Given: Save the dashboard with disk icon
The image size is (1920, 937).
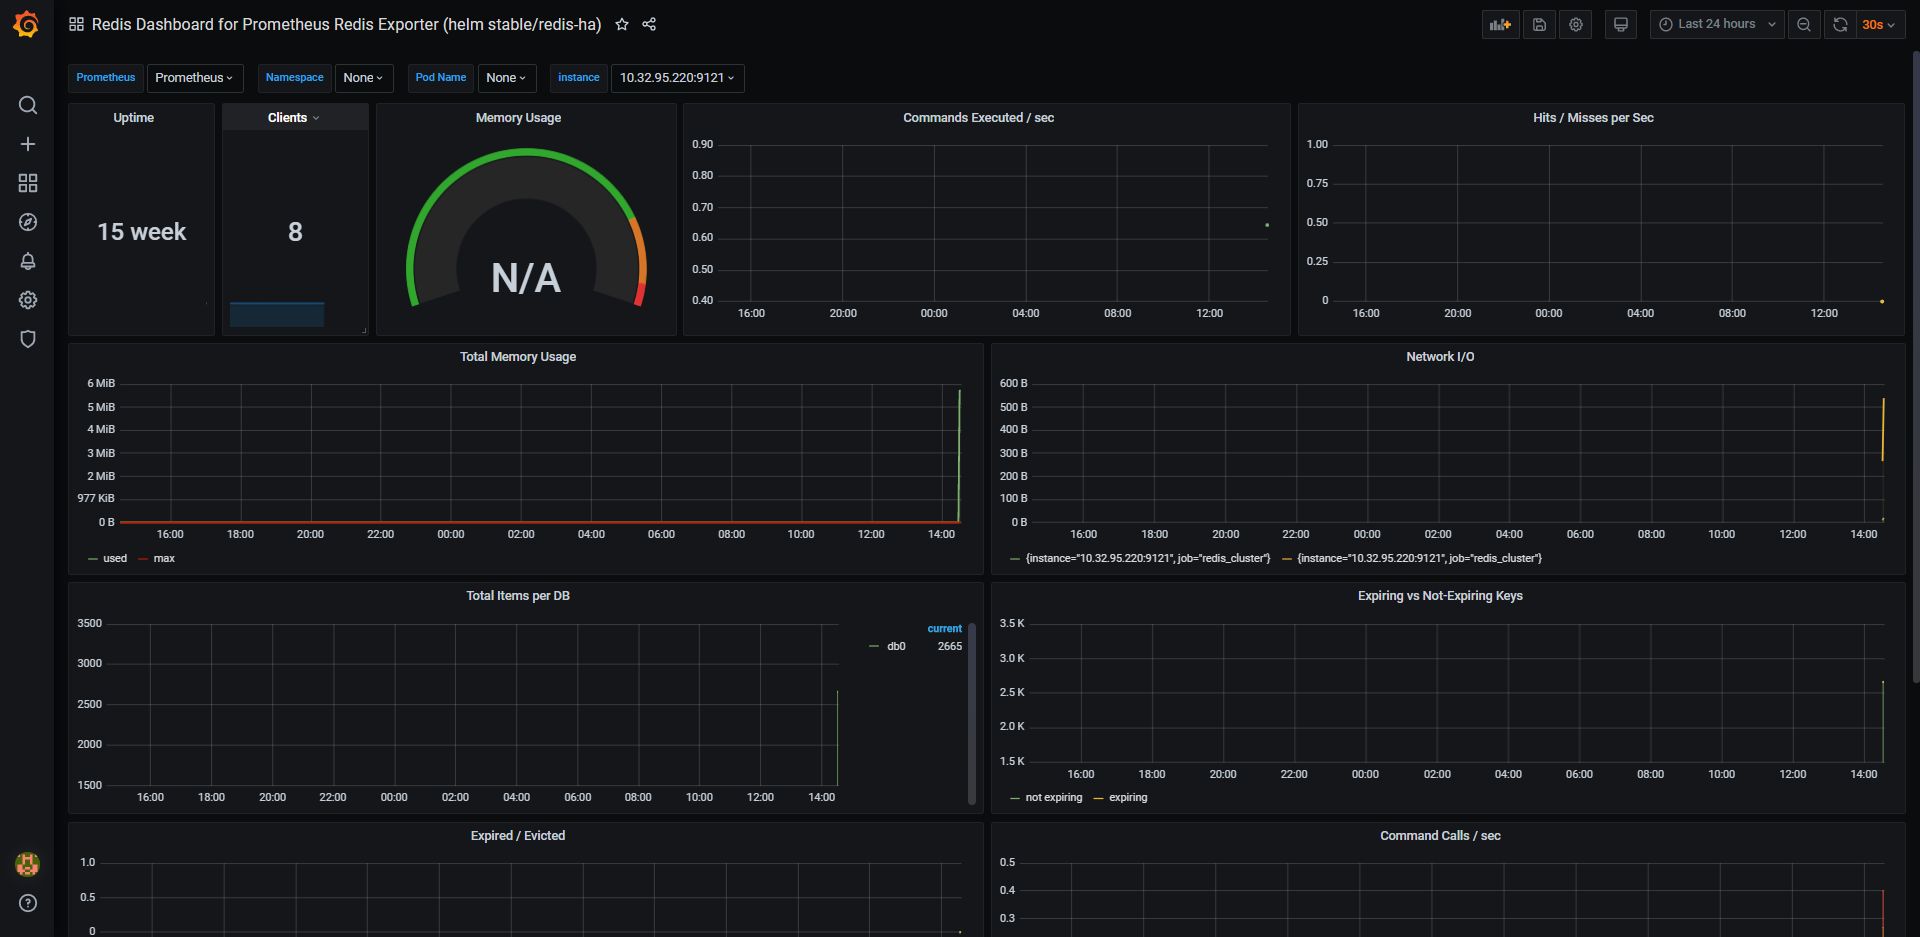Looking at the screenshot, I should click(1540, 25).
